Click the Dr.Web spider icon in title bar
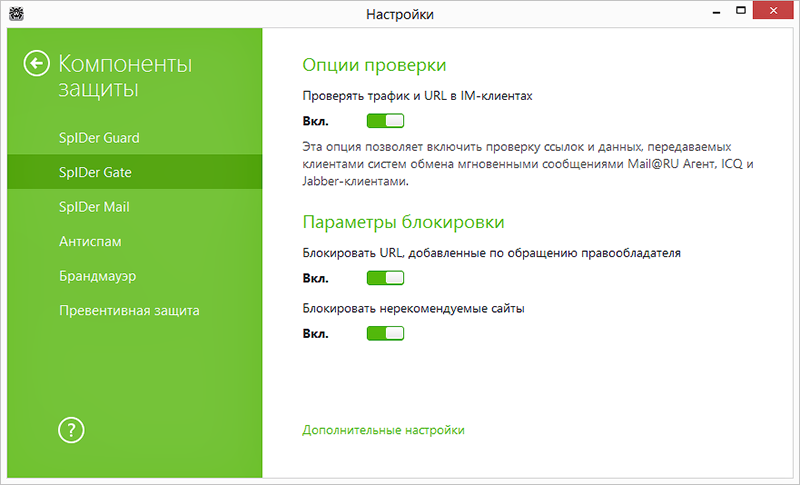Screen dimensions: 800x485 click(x=16, y=13)
